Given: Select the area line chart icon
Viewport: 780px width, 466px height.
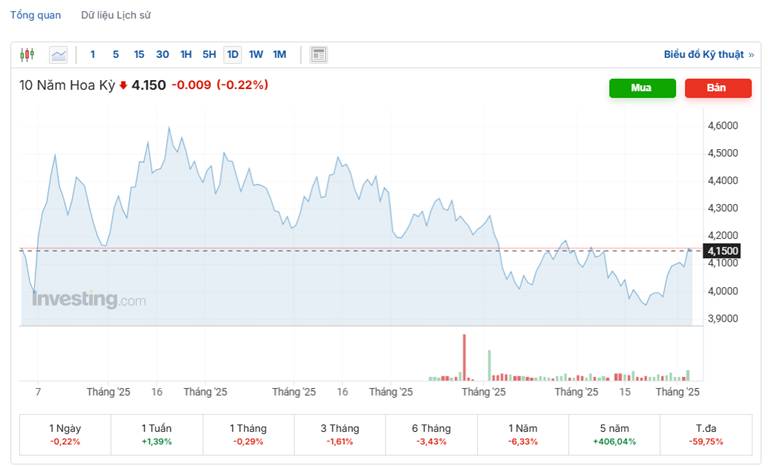Looking at the screenshot, I should tap(58, 55).
